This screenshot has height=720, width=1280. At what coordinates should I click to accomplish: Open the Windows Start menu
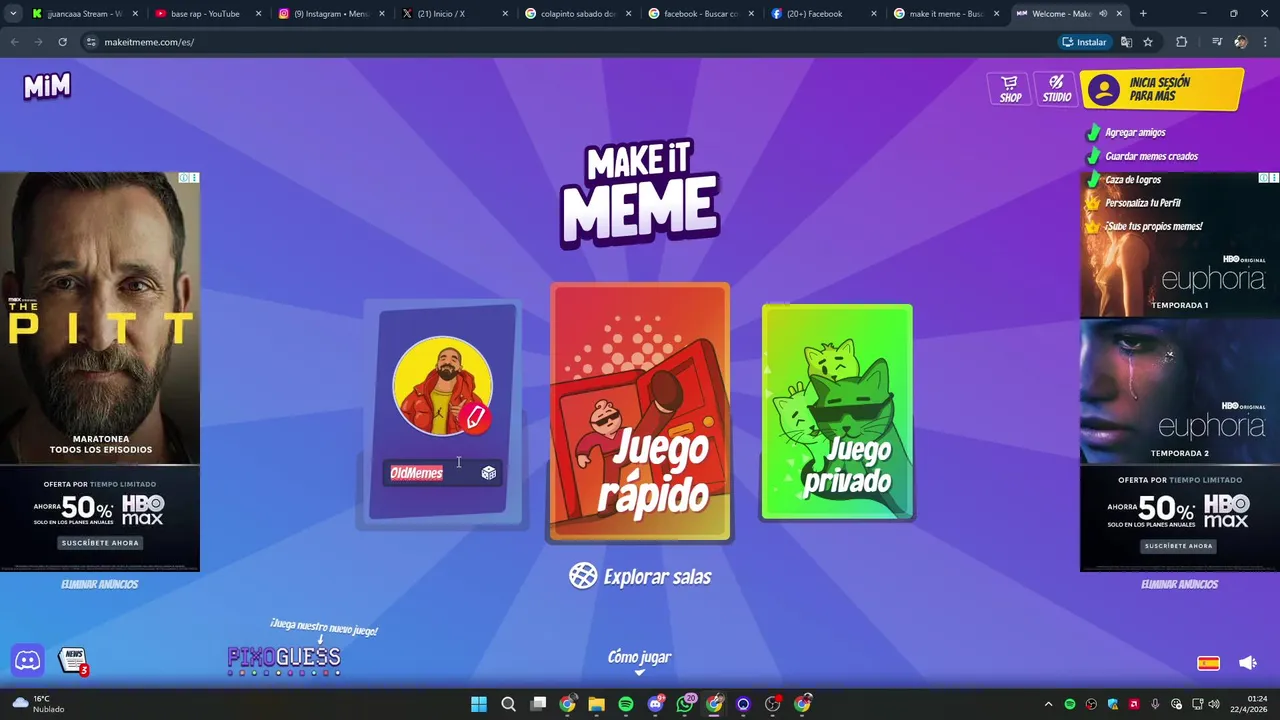click(x=478, y=704)
